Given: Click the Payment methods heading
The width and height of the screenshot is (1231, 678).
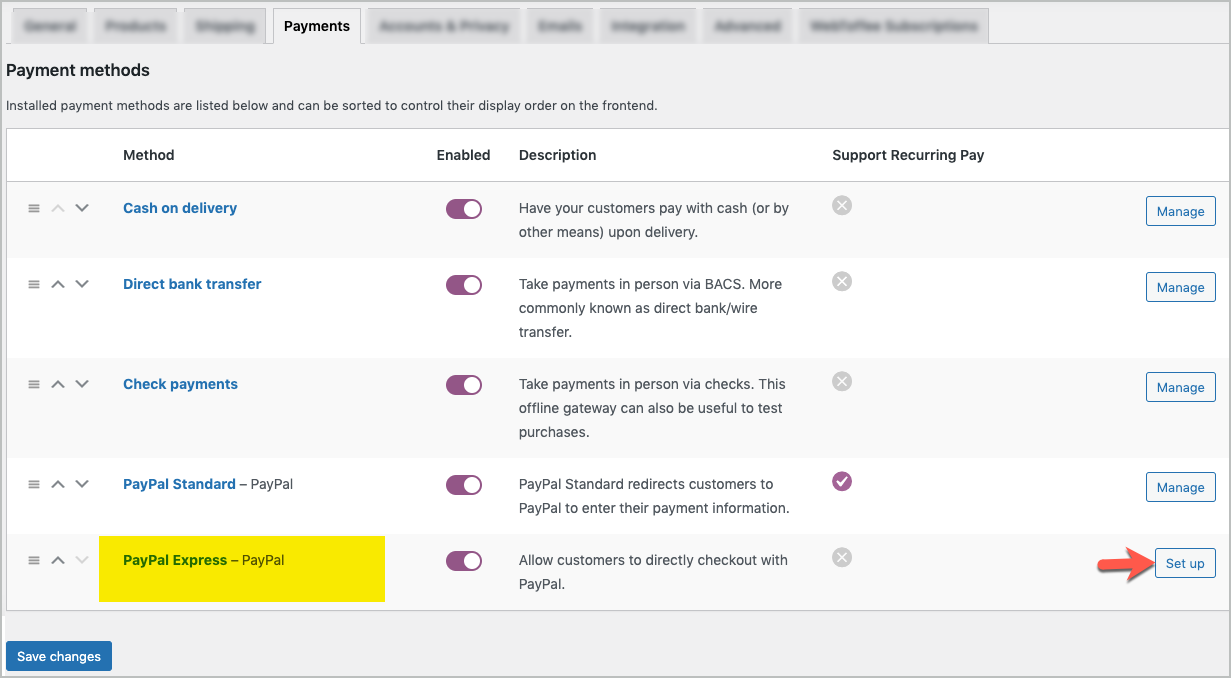Looking at the screenshot, I should click(x=78, y=70).
